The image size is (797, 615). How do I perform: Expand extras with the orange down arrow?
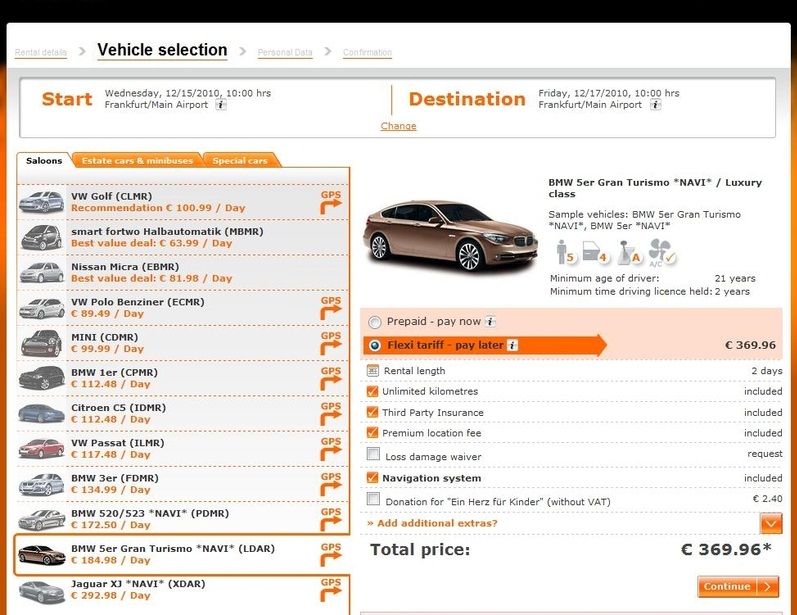coord(770,523)
